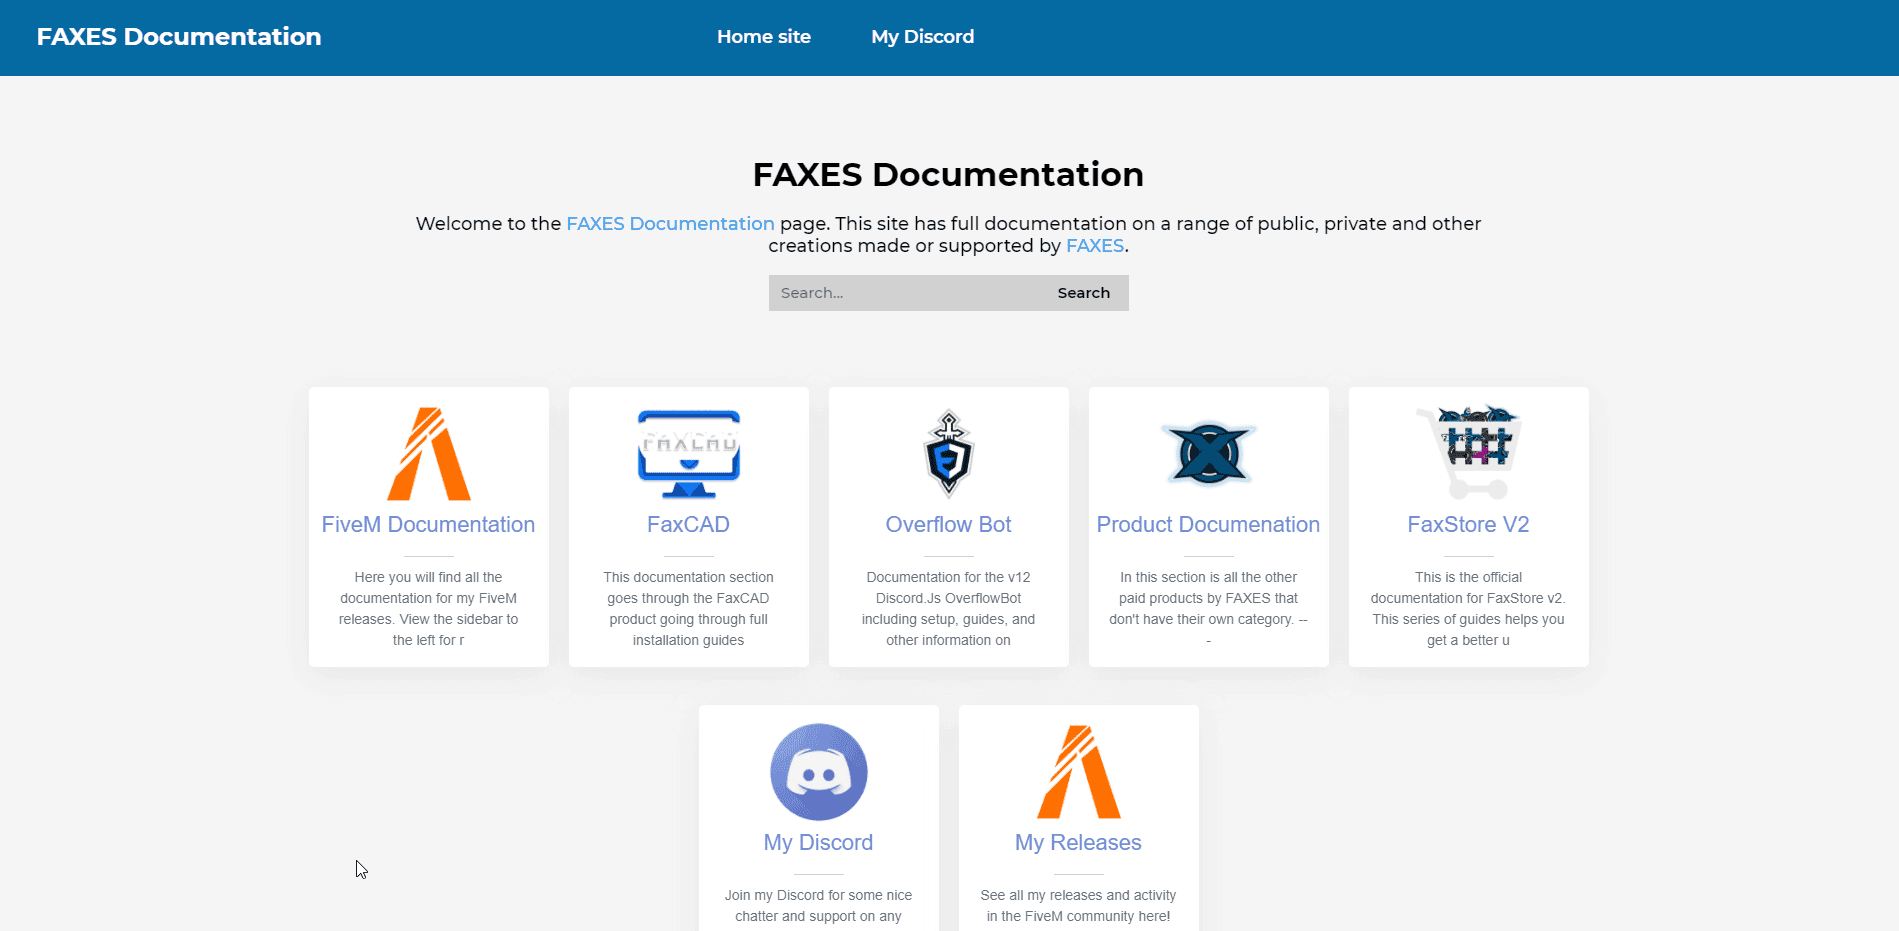Open the FaxCAD title link
1899x931 pixels.
click(689, 525)
